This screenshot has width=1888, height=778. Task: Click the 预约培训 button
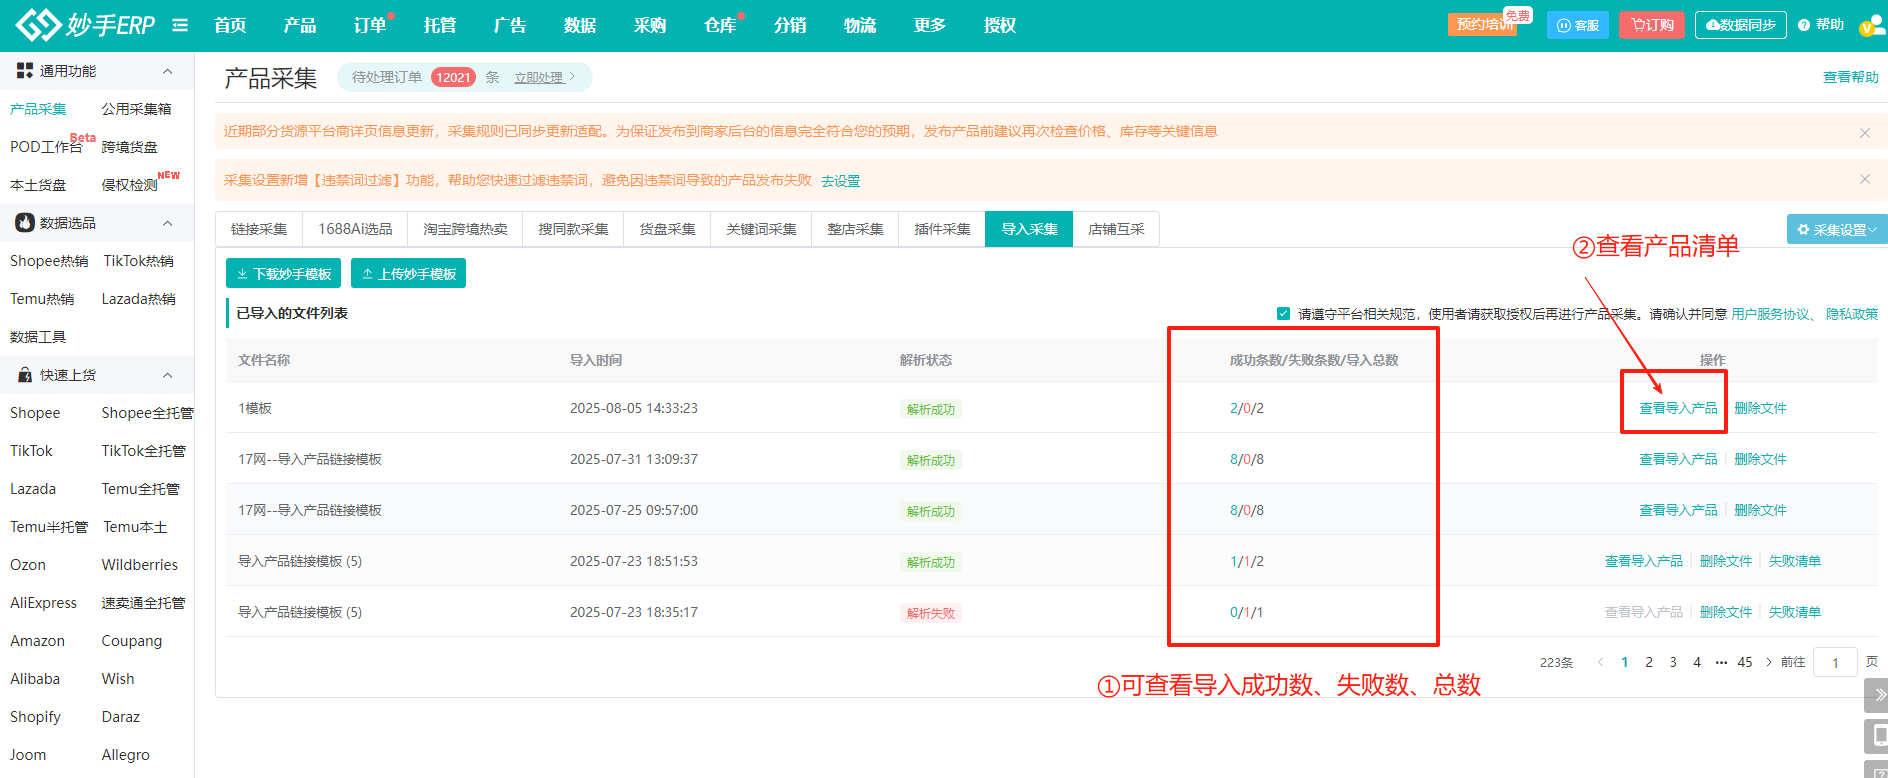pyautogui.click(x=1482, y=25)
